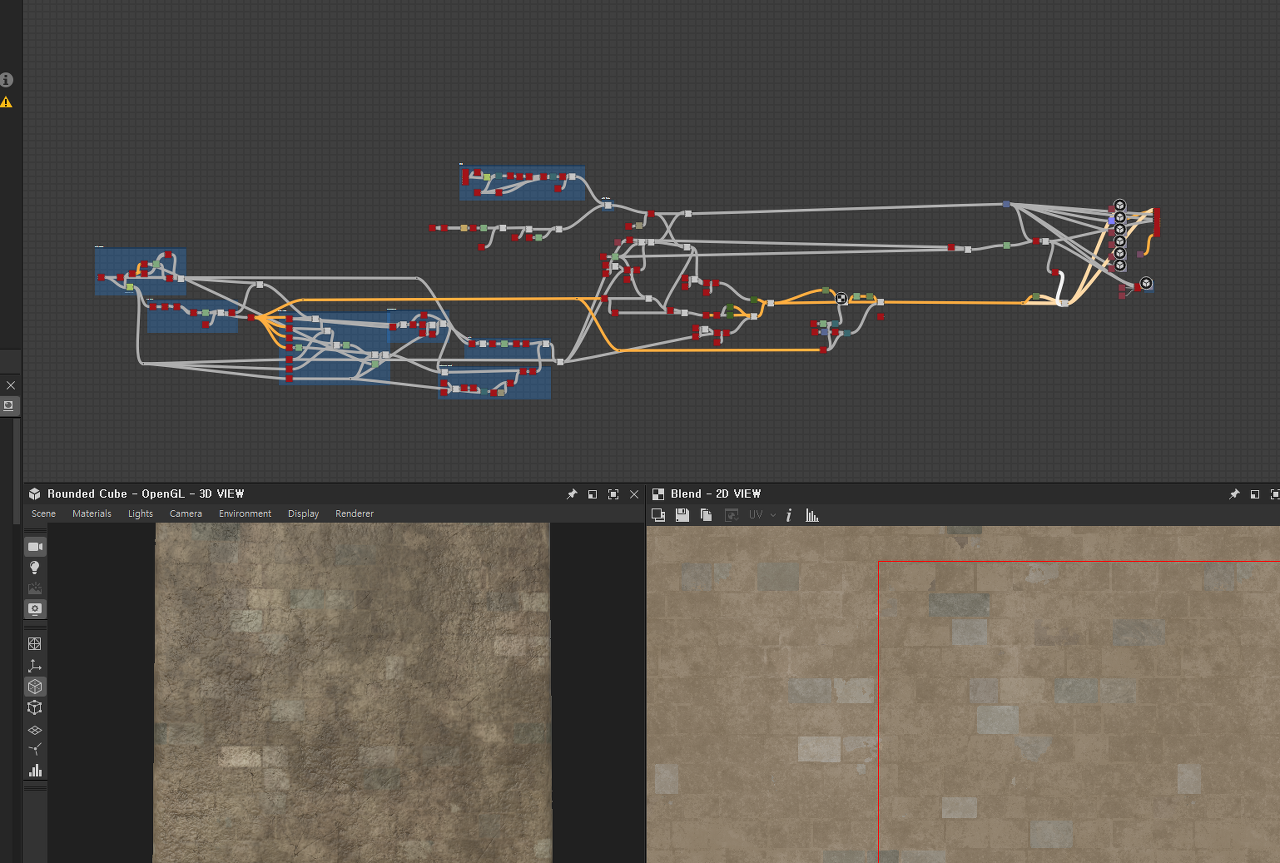Save the image with the floppy disk icon
Screen dimensions: 1280x863
click(682, 515)
